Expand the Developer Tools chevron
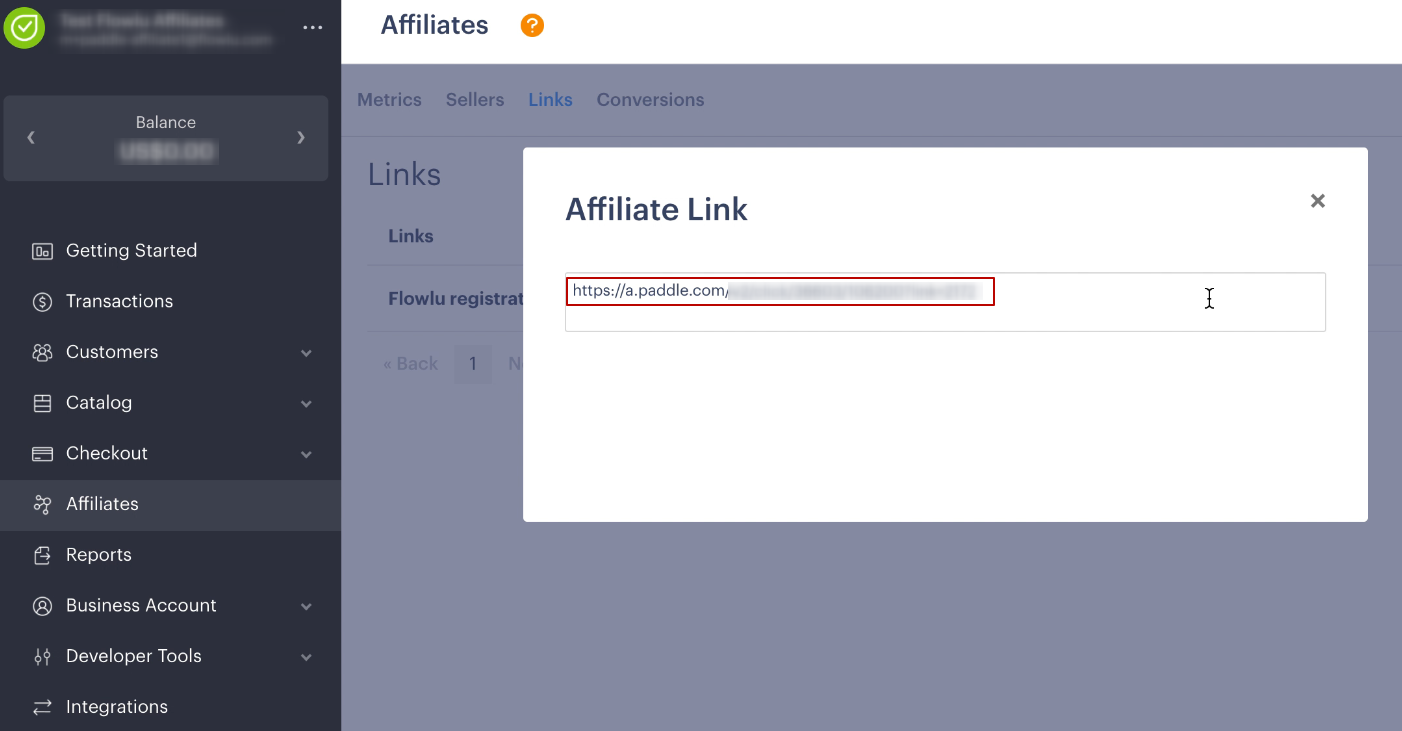 coord(306,657)
